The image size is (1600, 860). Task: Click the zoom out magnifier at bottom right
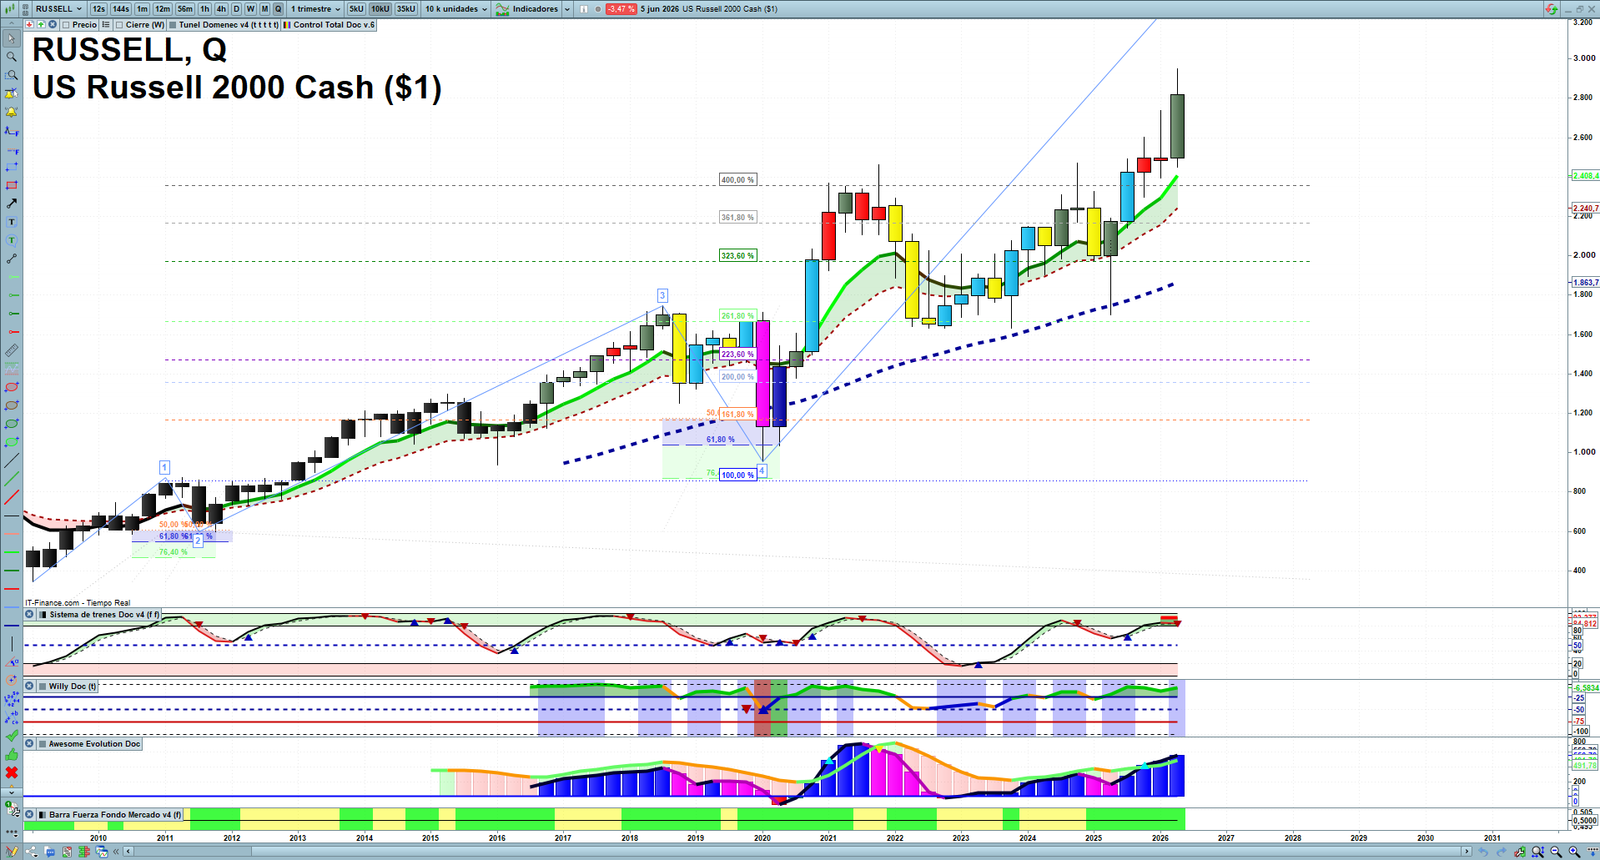click(1555, 852)
